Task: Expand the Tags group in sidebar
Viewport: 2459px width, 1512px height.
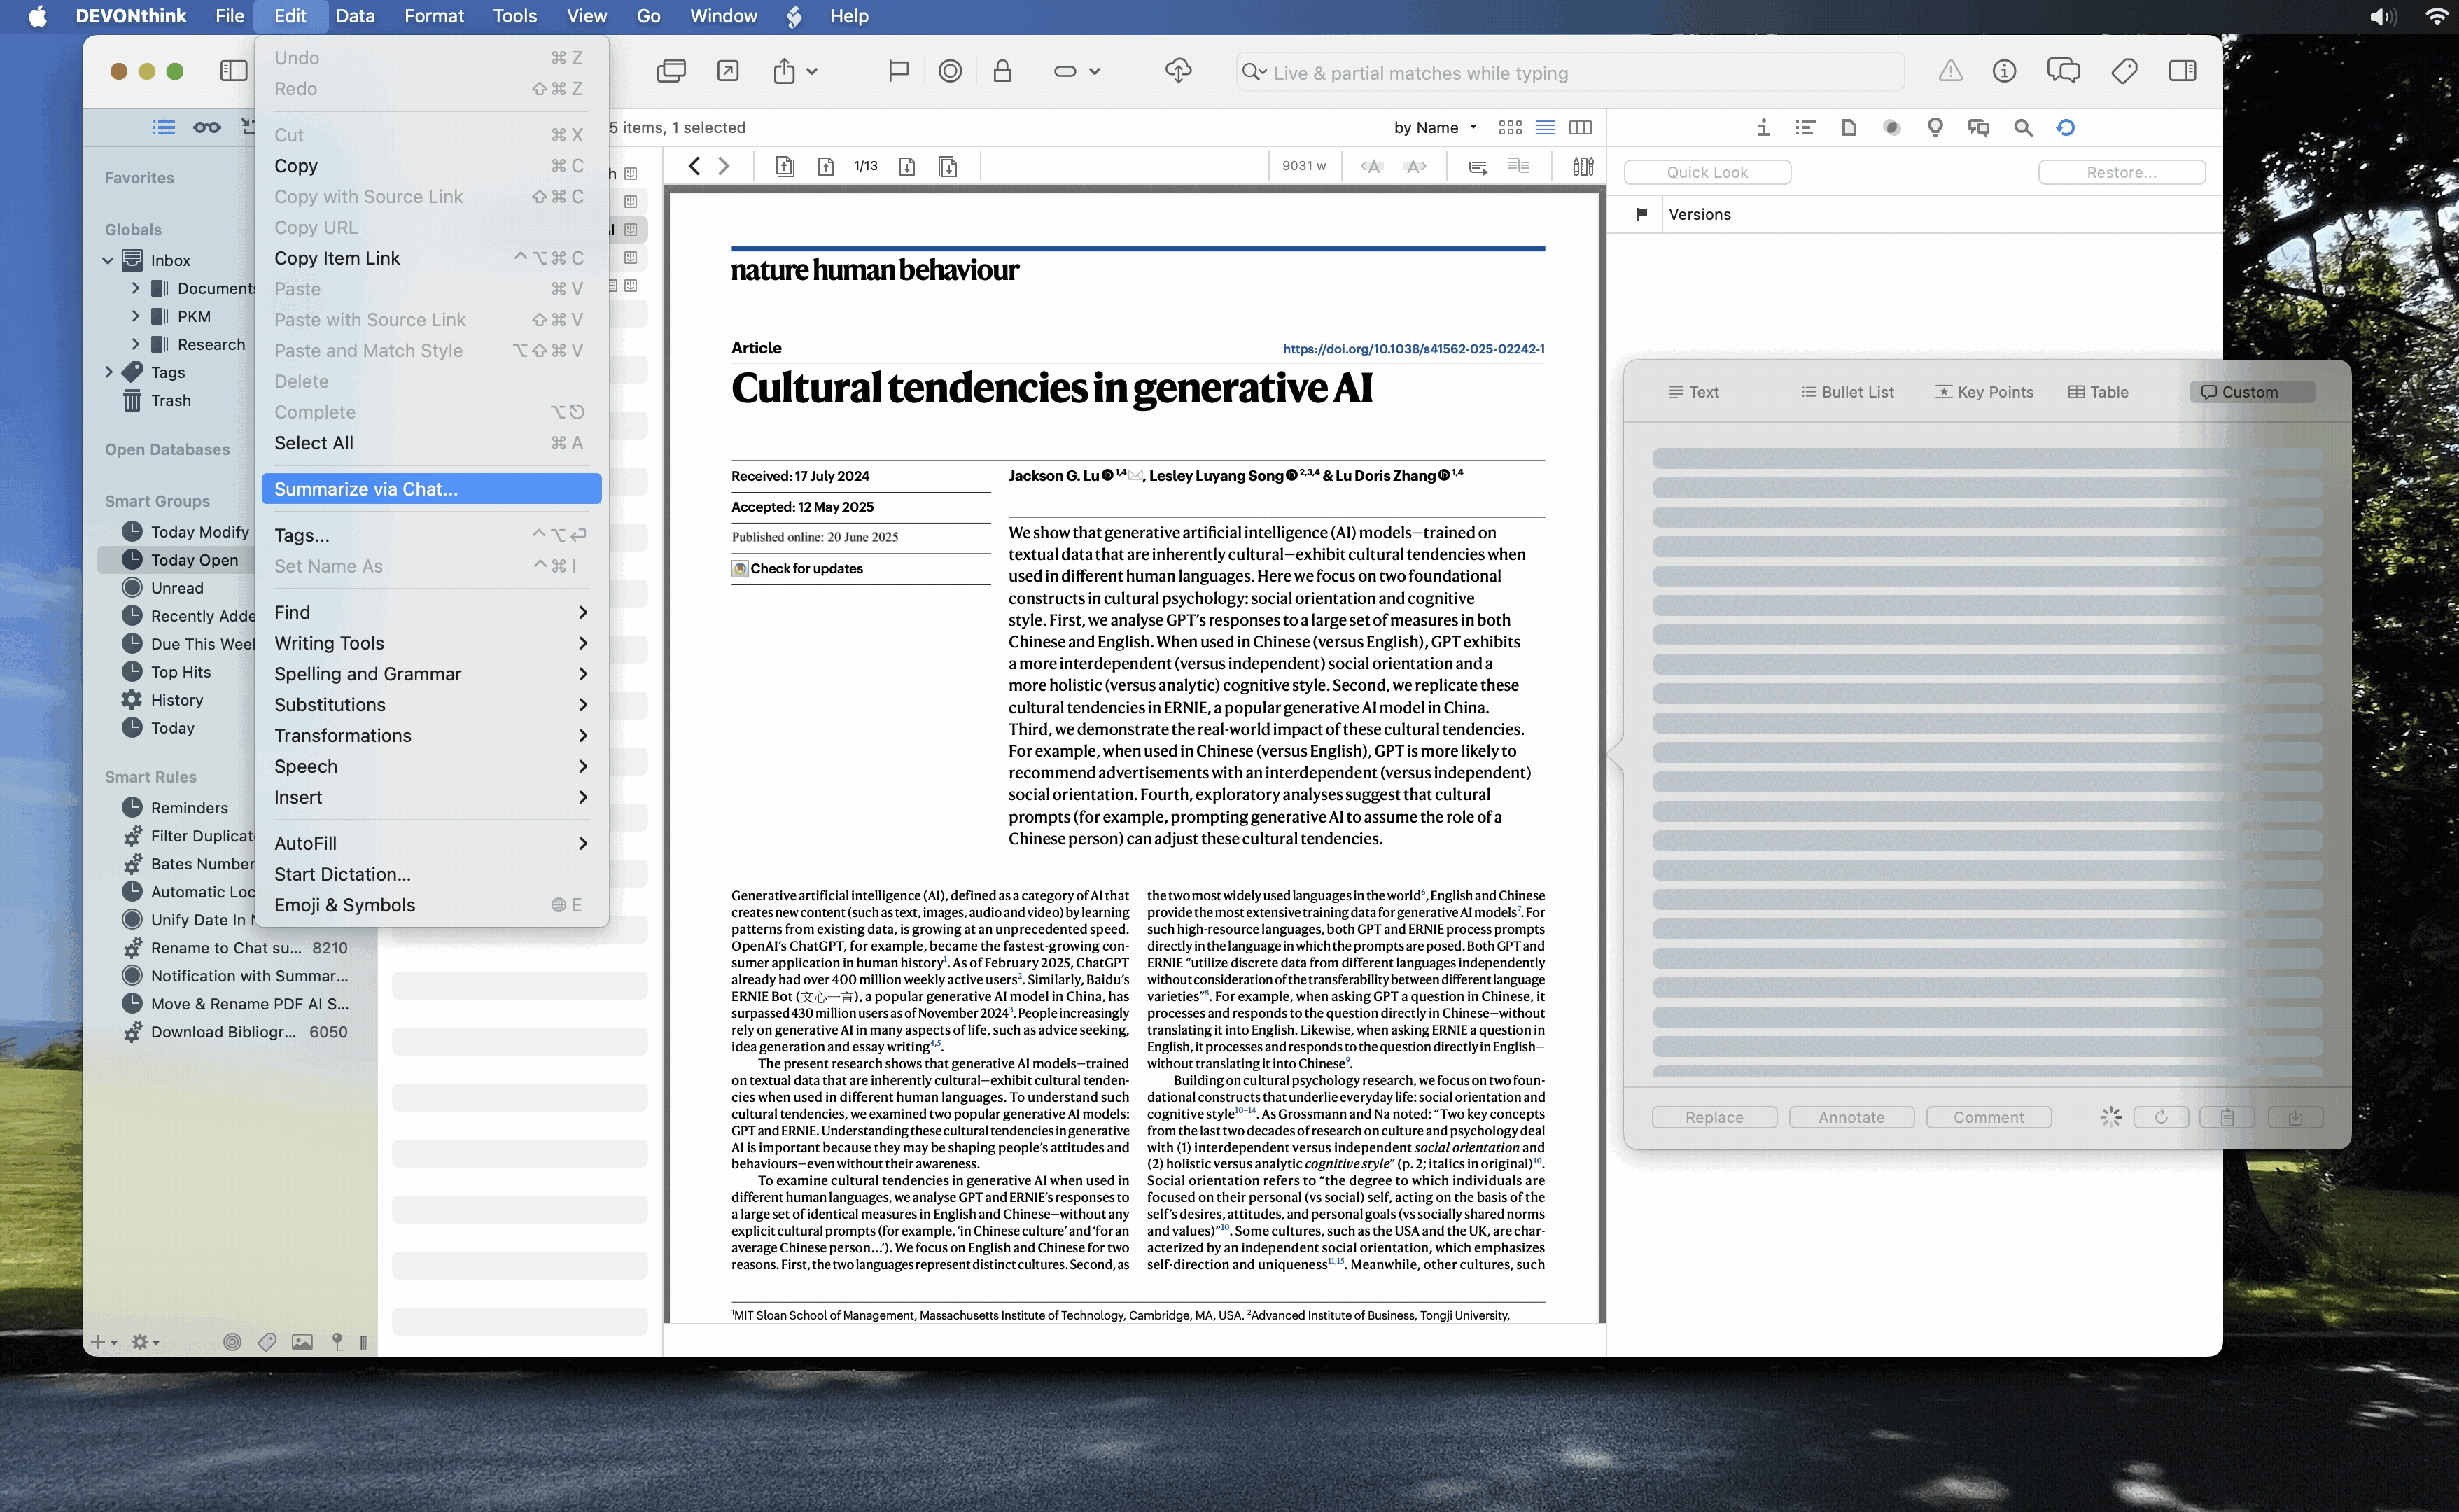Action: pos(109,372)
